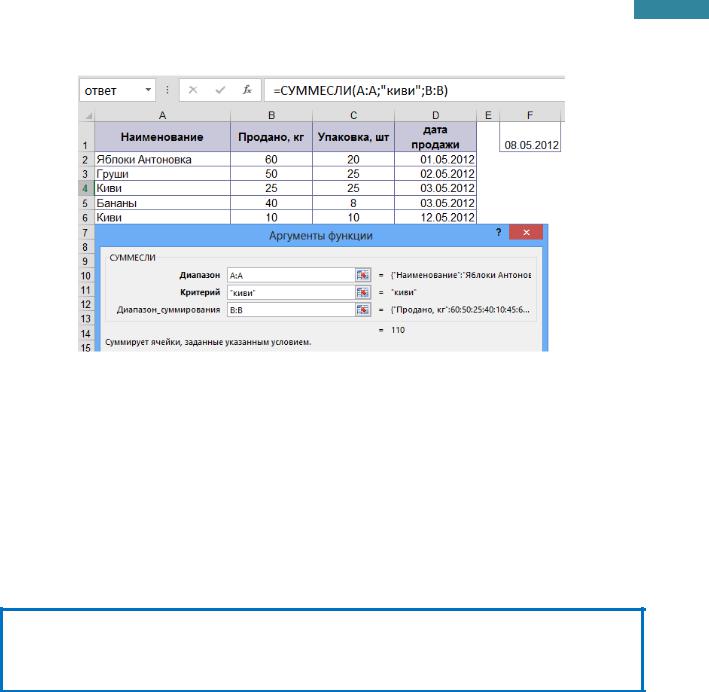Select column A header
Viewport: 709px width, 692px height.
click(162, 116)
